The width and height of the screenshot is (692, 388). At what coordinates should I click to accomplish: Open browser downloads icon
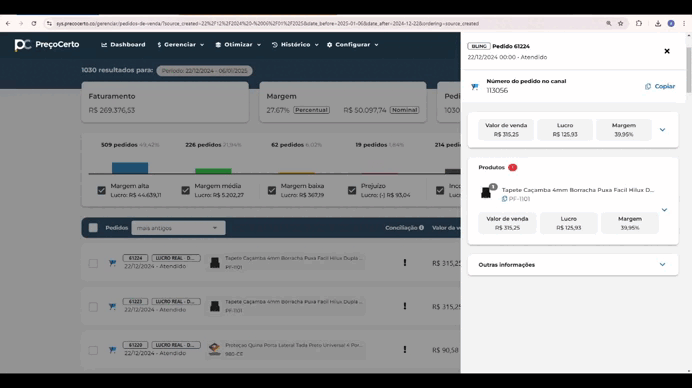tap(658, 23)
